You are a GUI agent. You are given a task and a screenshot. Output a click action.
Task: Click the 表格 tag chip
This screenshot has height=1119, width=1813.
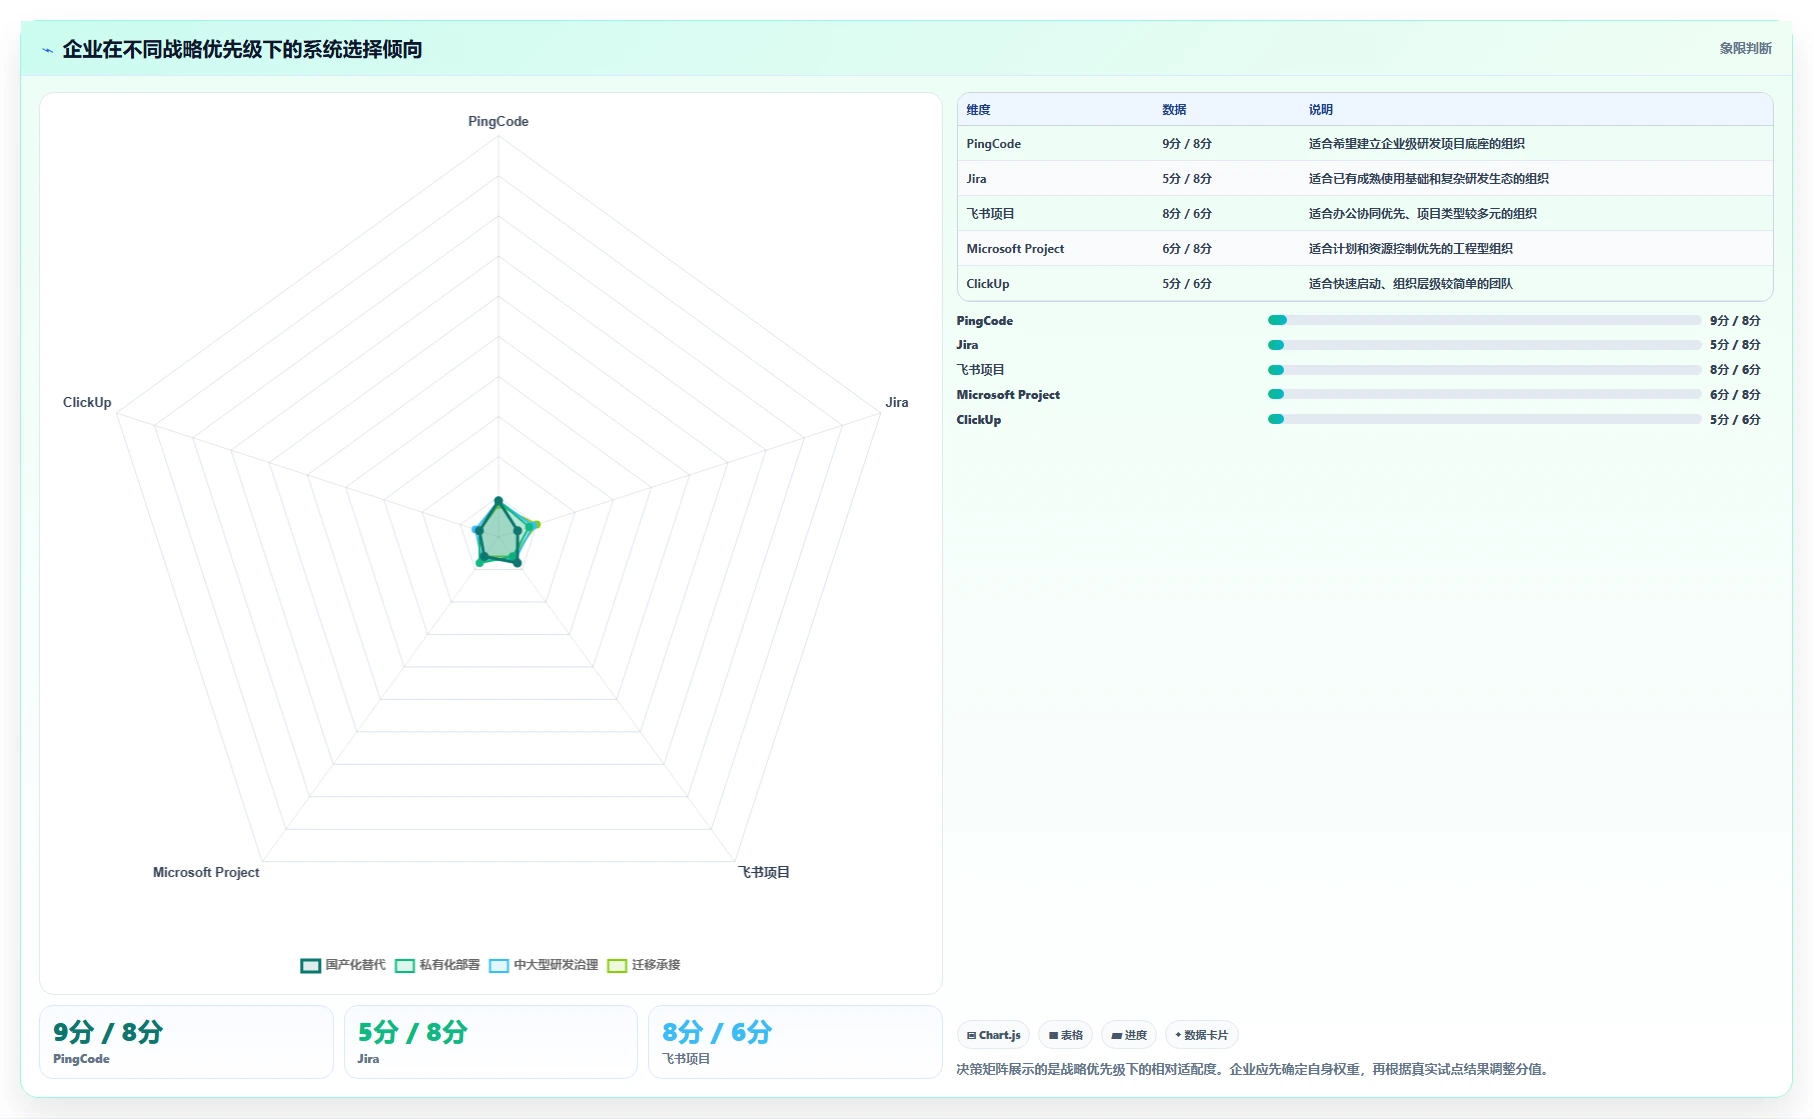[1066, 1035]
